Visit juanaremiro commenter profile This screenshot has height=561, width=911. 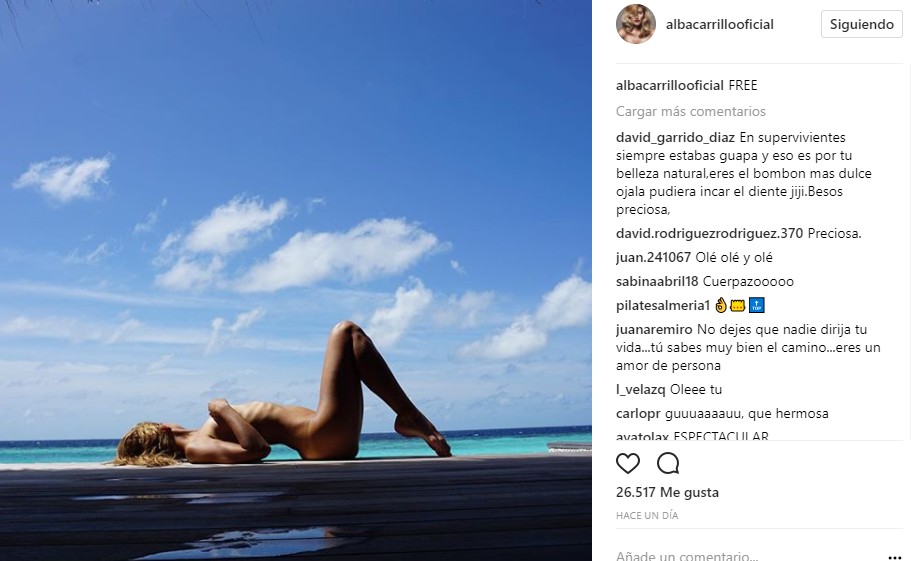pos(654,329)
